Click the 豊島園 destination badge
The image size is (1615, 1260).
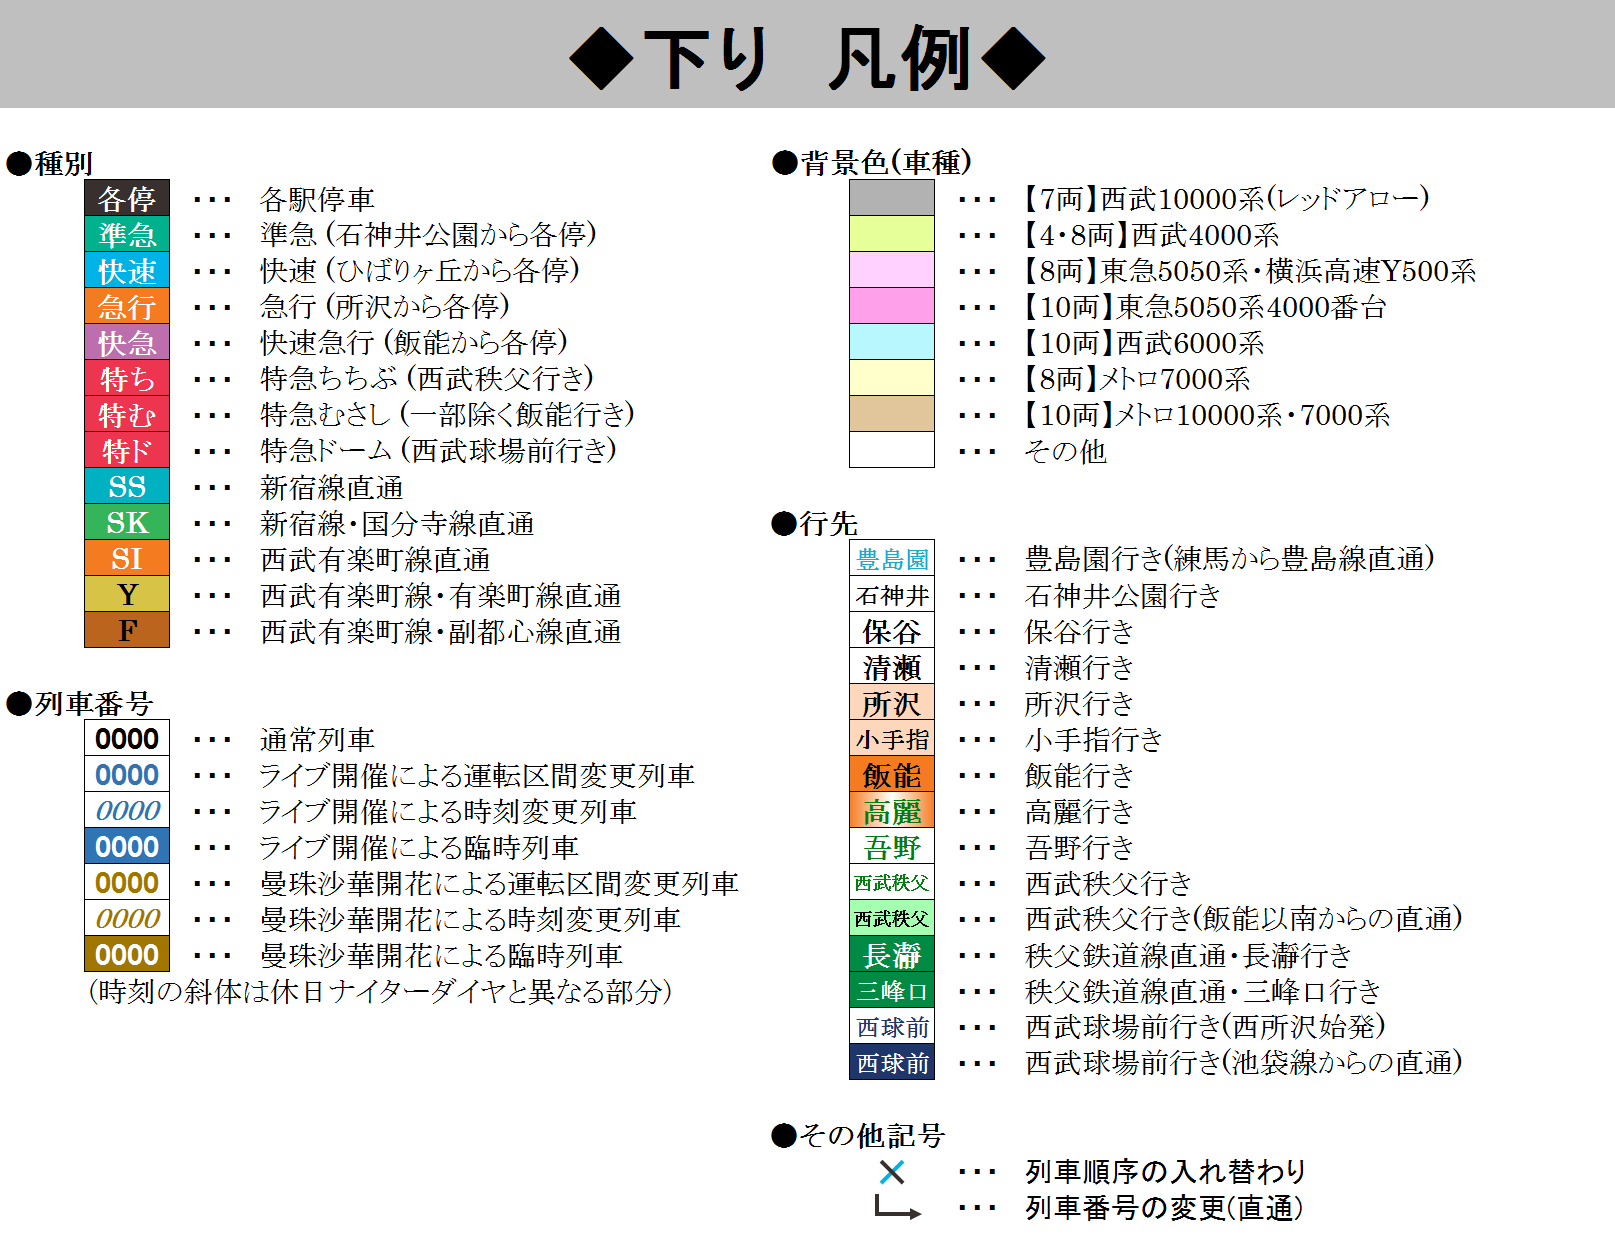coord(892,558)
